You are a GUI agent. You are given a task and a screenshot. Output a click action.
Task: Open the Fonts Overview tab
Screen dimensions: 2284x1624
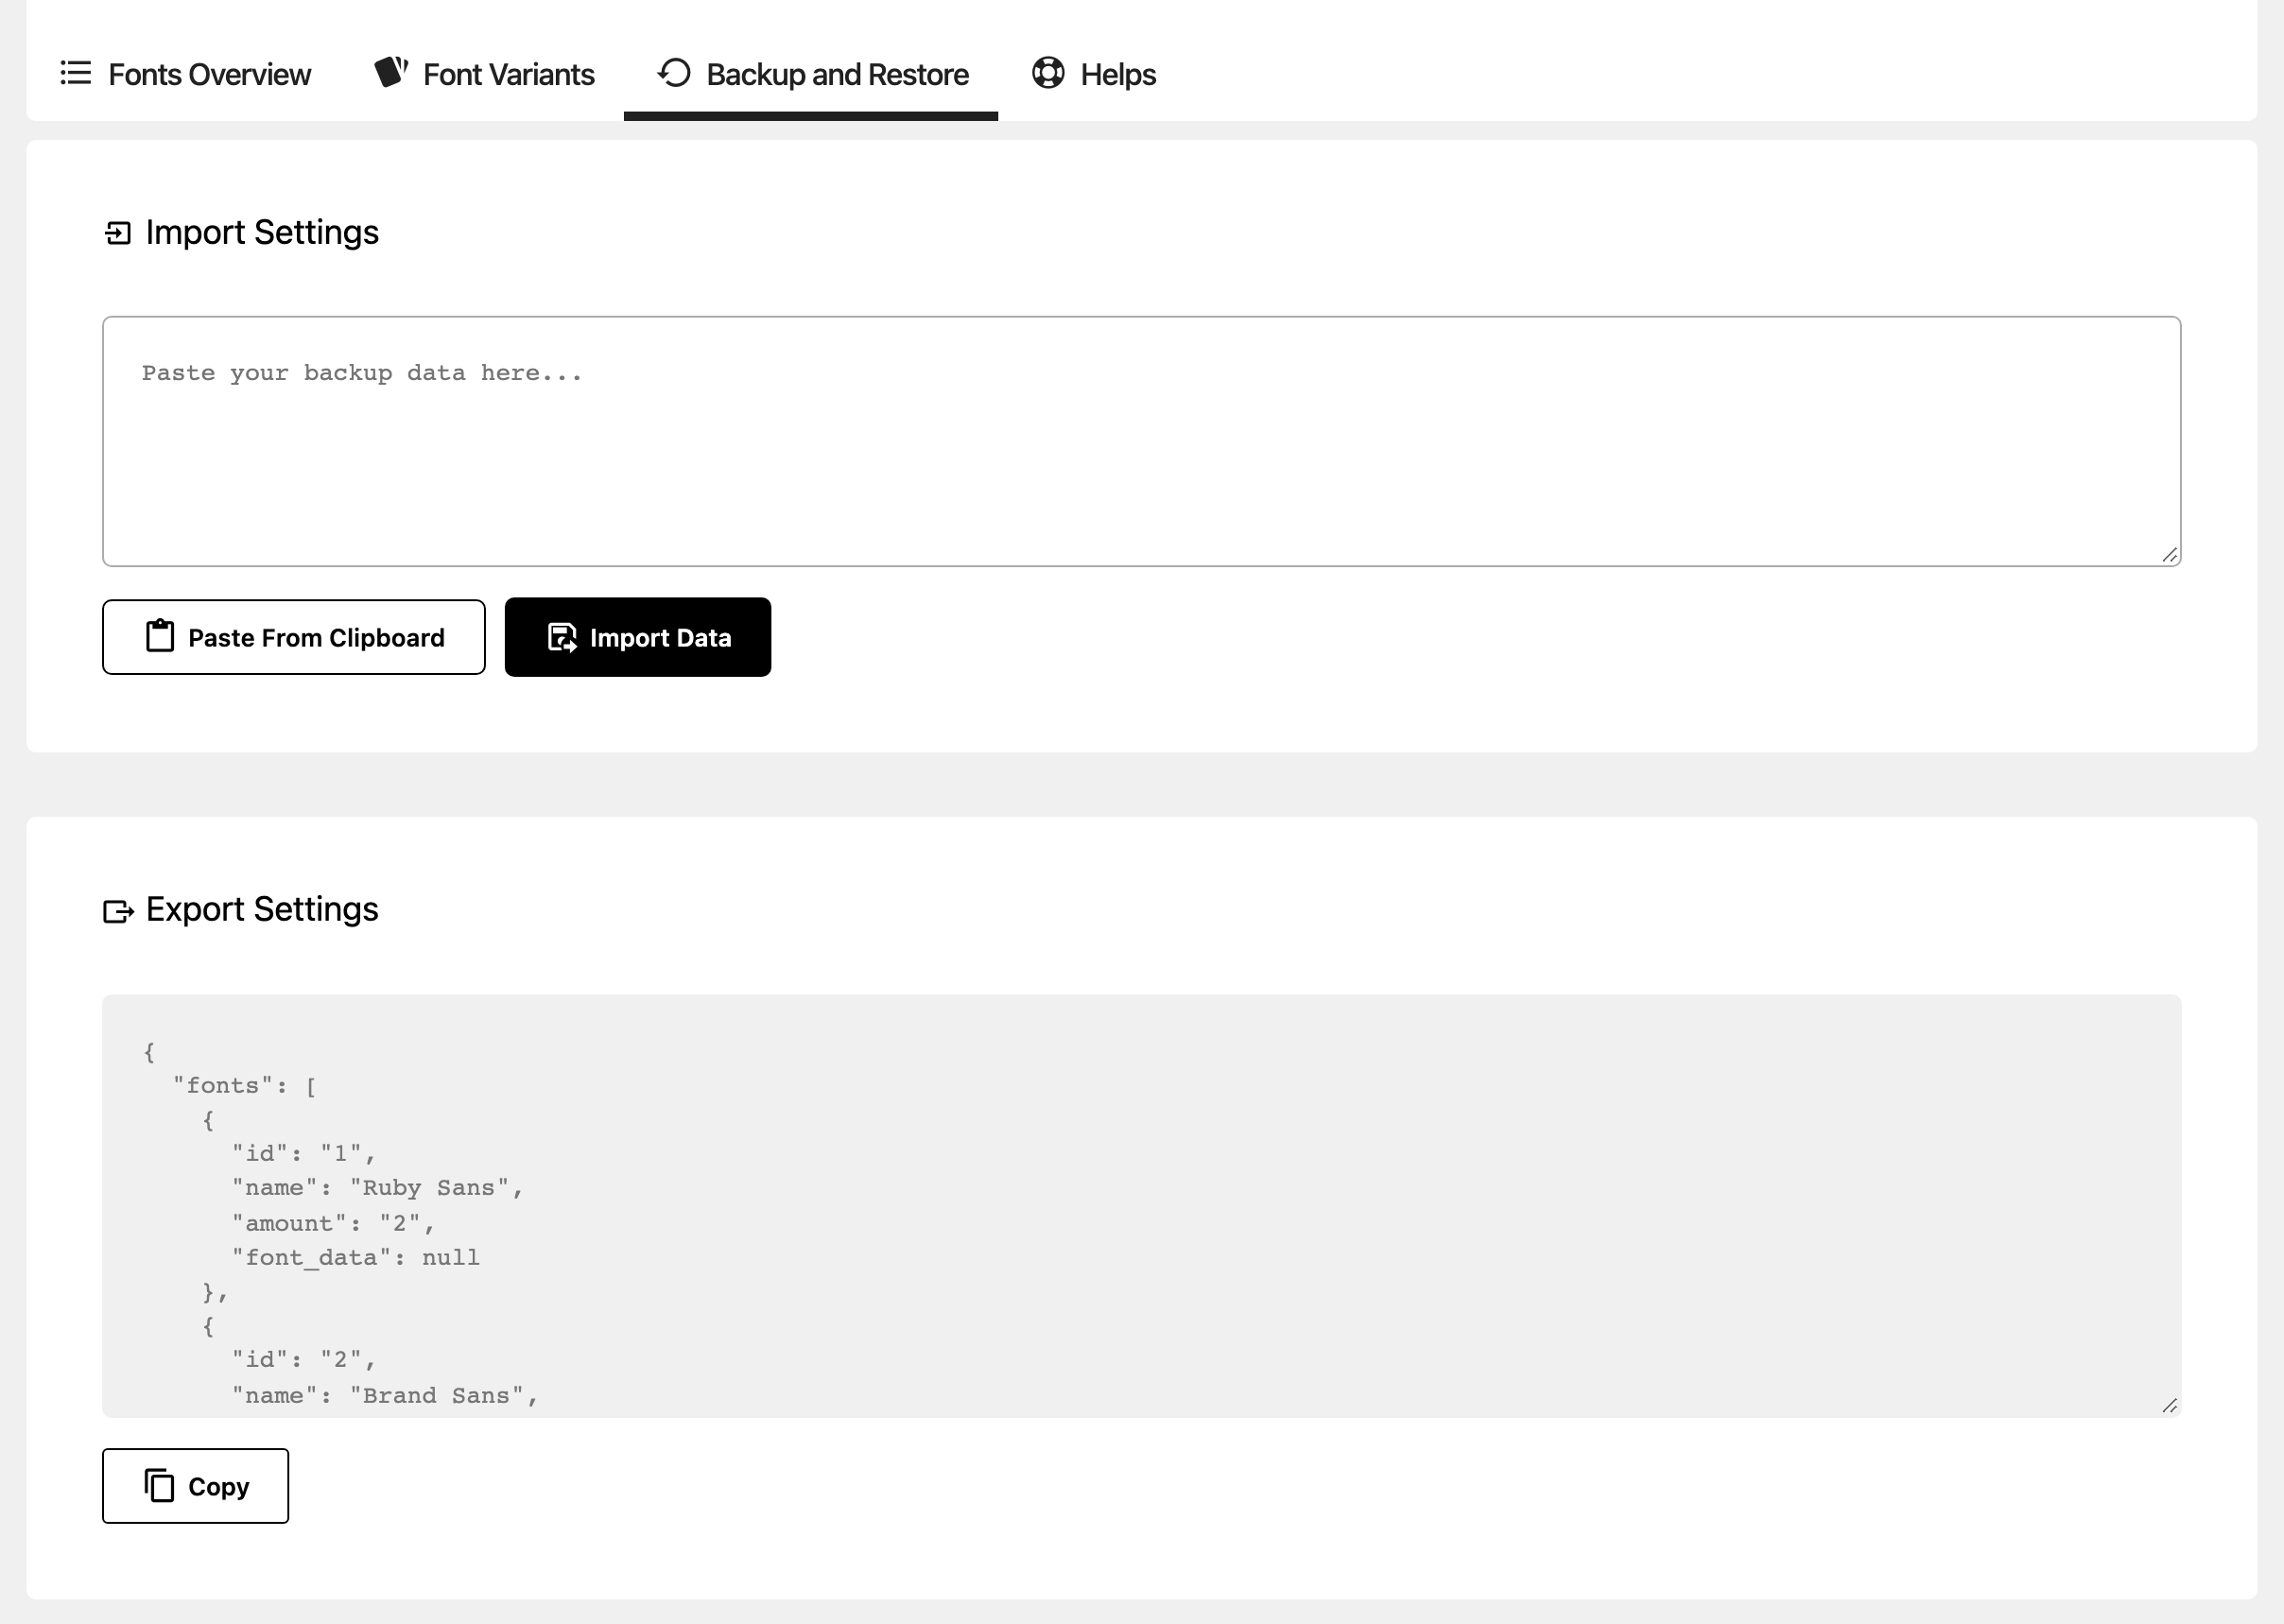pos(186,74)
